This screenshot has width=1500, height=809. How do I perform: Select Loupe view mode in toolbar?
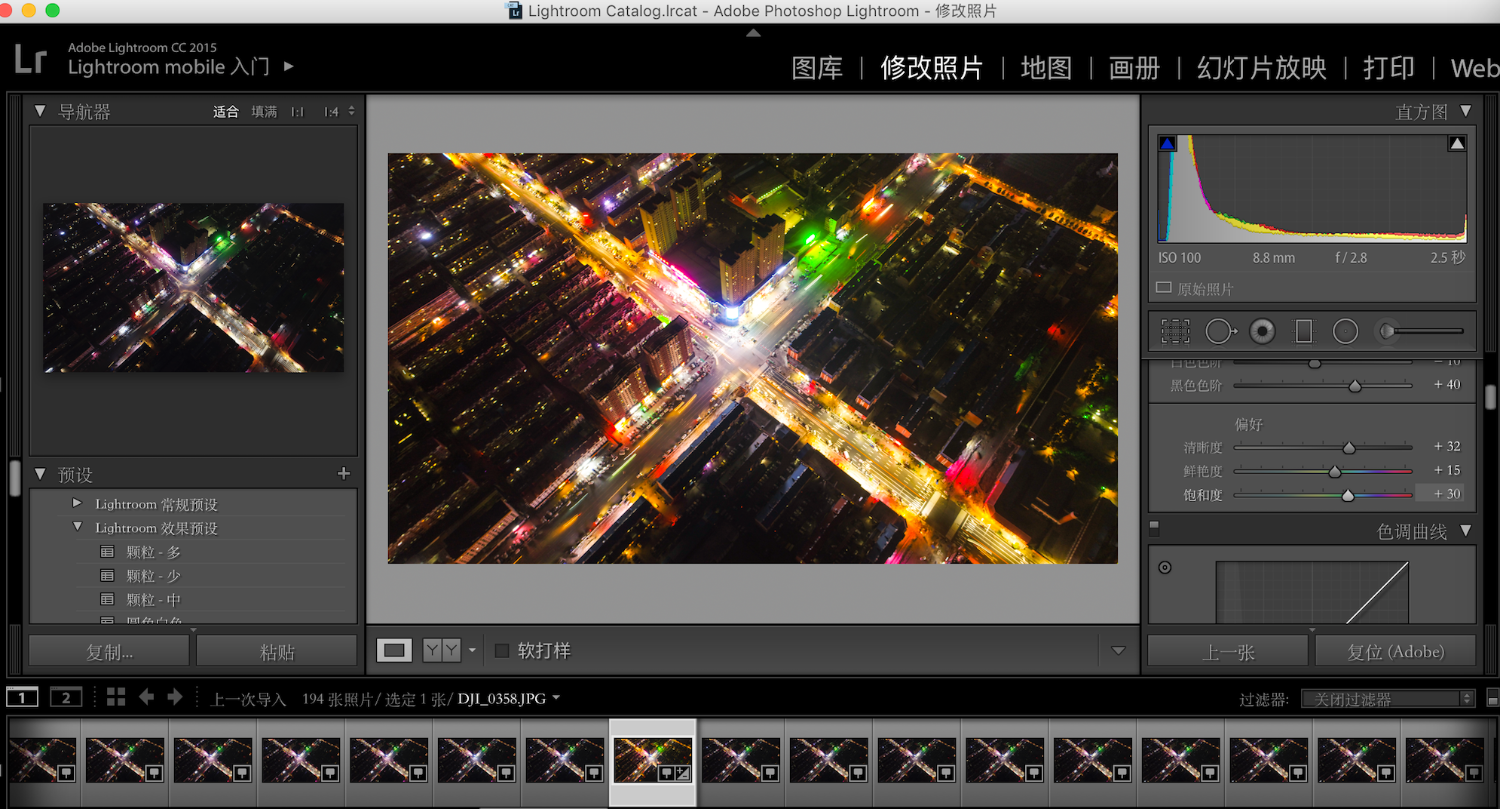(394, 651)
